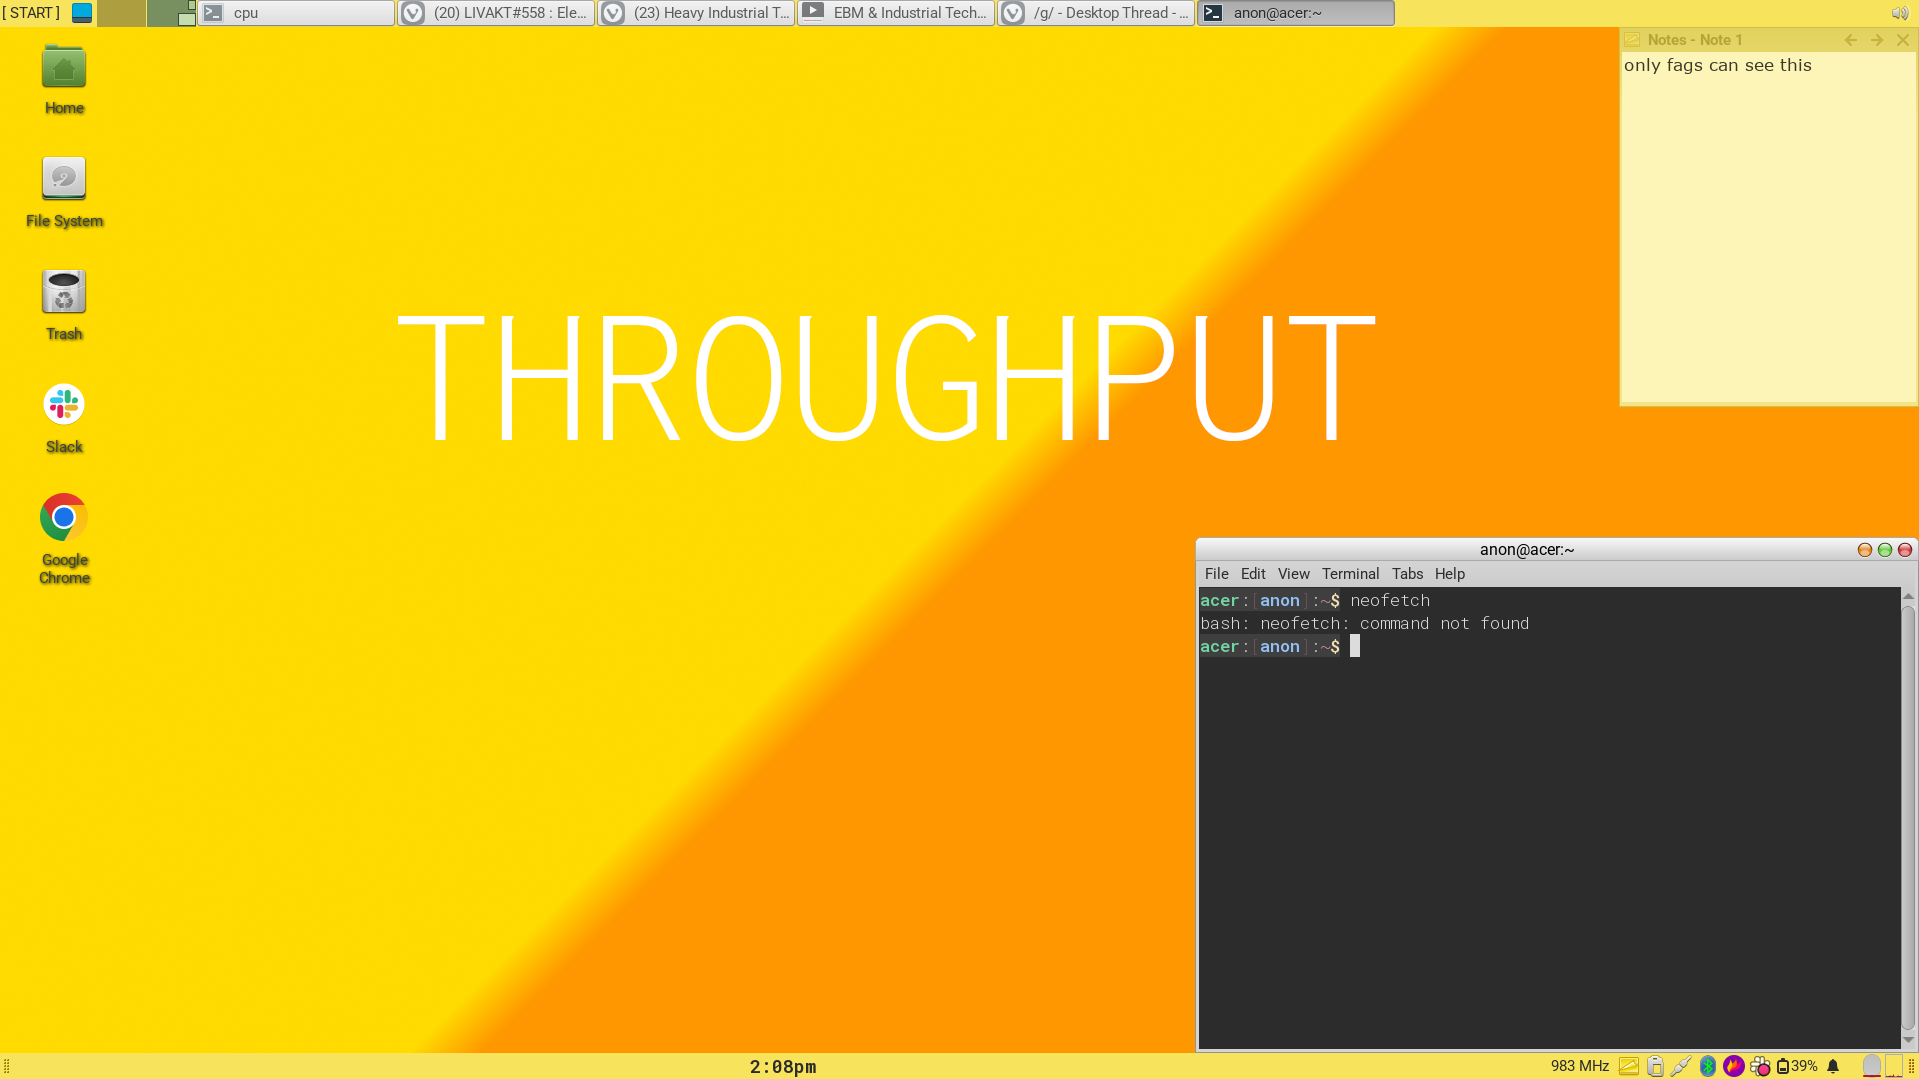Viewport: 1919px width, 1079px height.
Task: Click the 2:08pm clock on the bottom panel
Action: [x=783, y=1067]
